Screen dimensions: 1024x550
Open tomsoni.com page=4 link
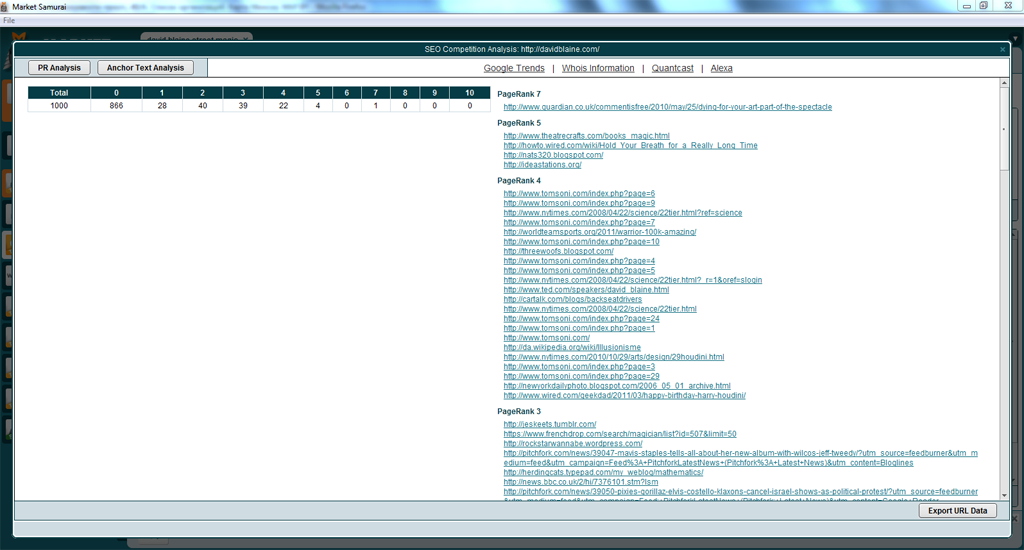click(579, 261)
